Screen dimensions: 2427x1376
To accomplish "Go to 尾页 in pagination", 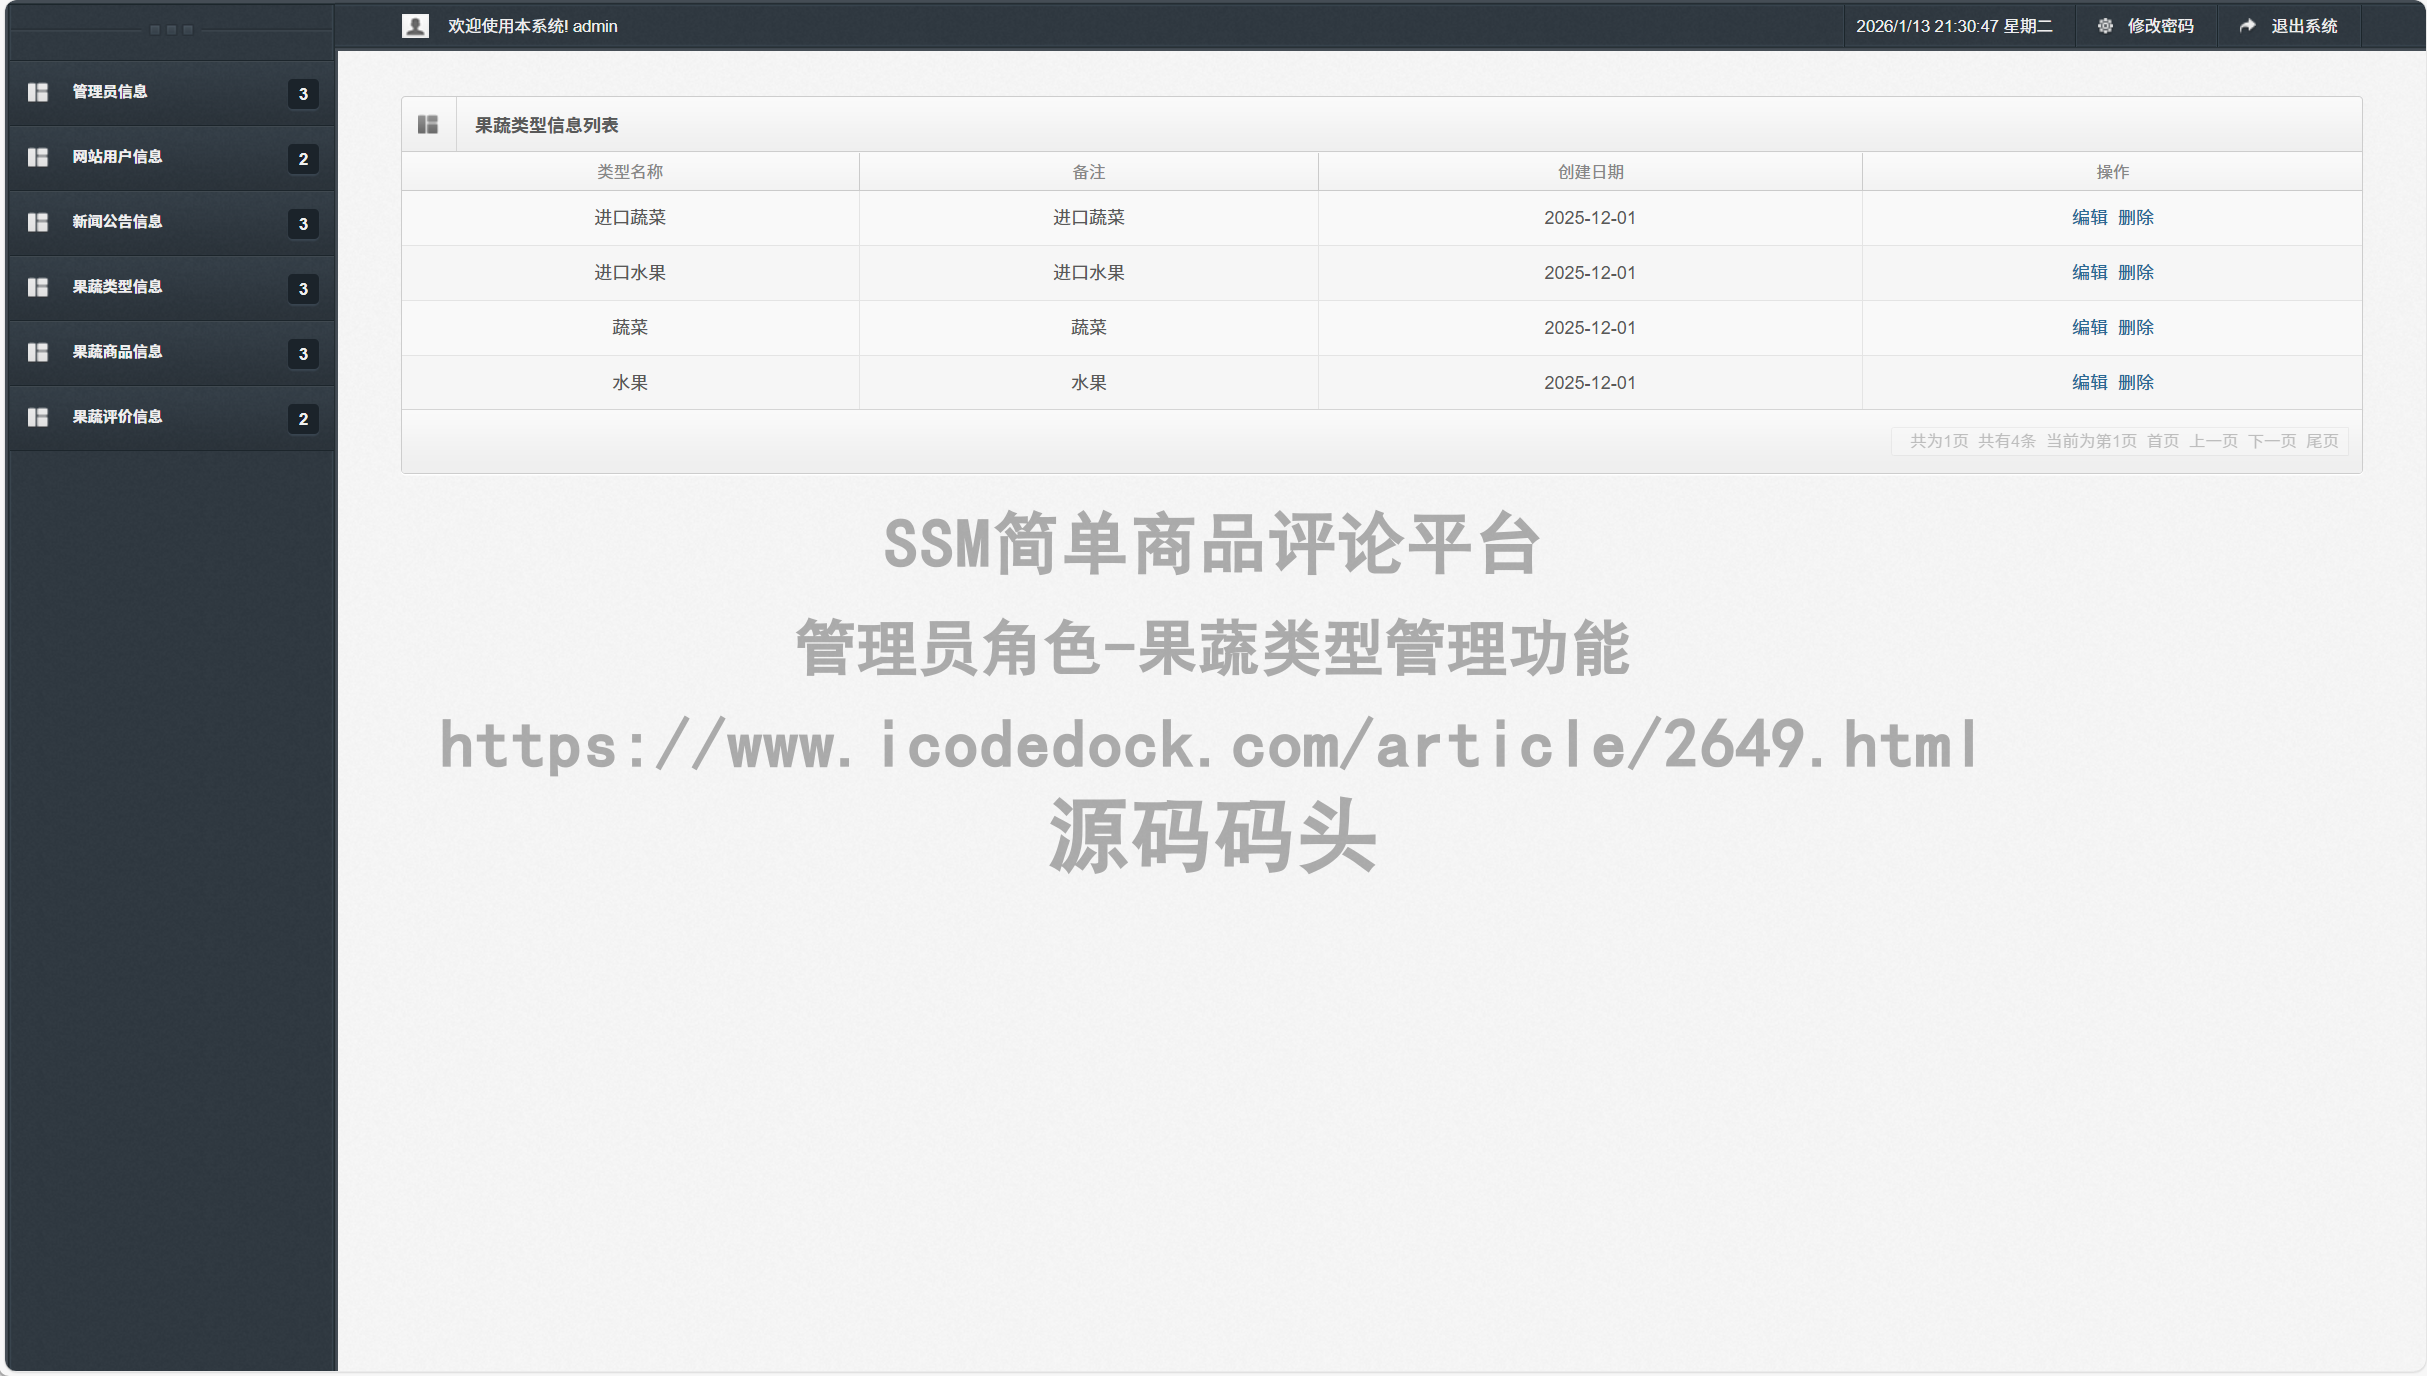I will (2323, 440).
